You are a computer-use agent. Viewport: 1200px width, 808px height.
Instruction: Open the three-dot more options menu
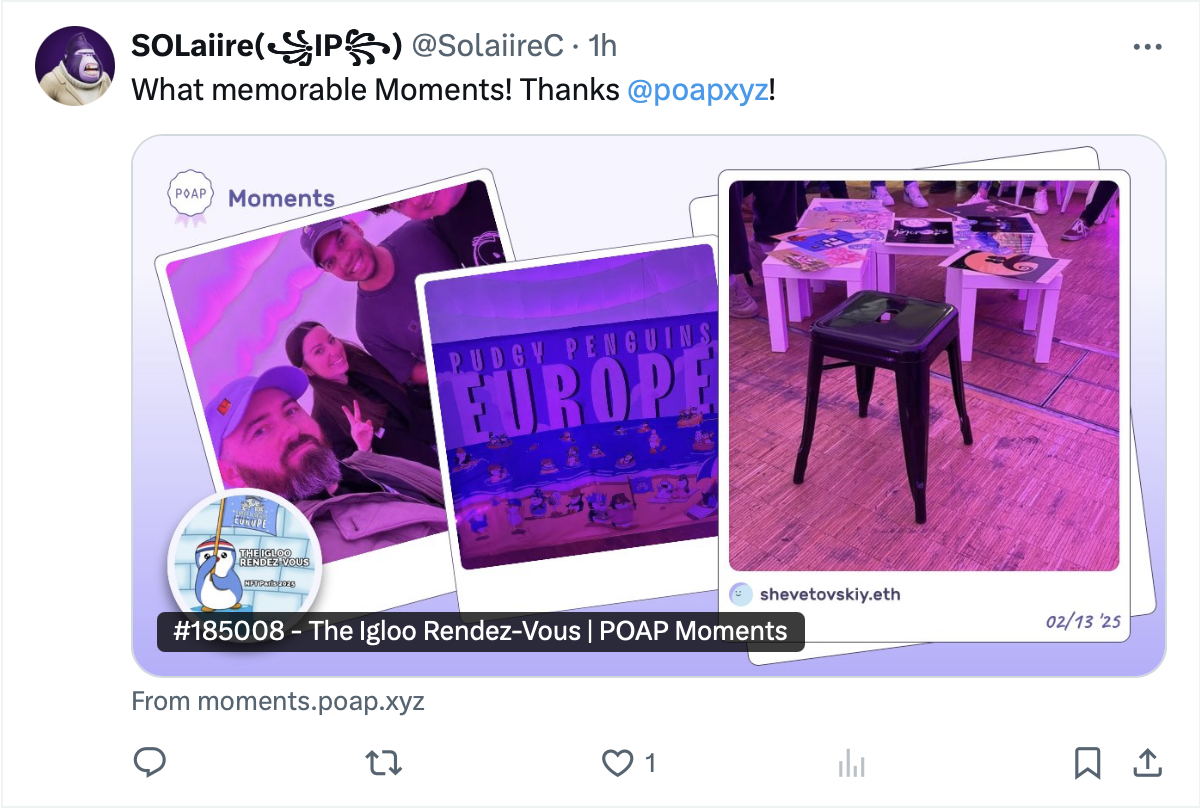(1146, 47)
